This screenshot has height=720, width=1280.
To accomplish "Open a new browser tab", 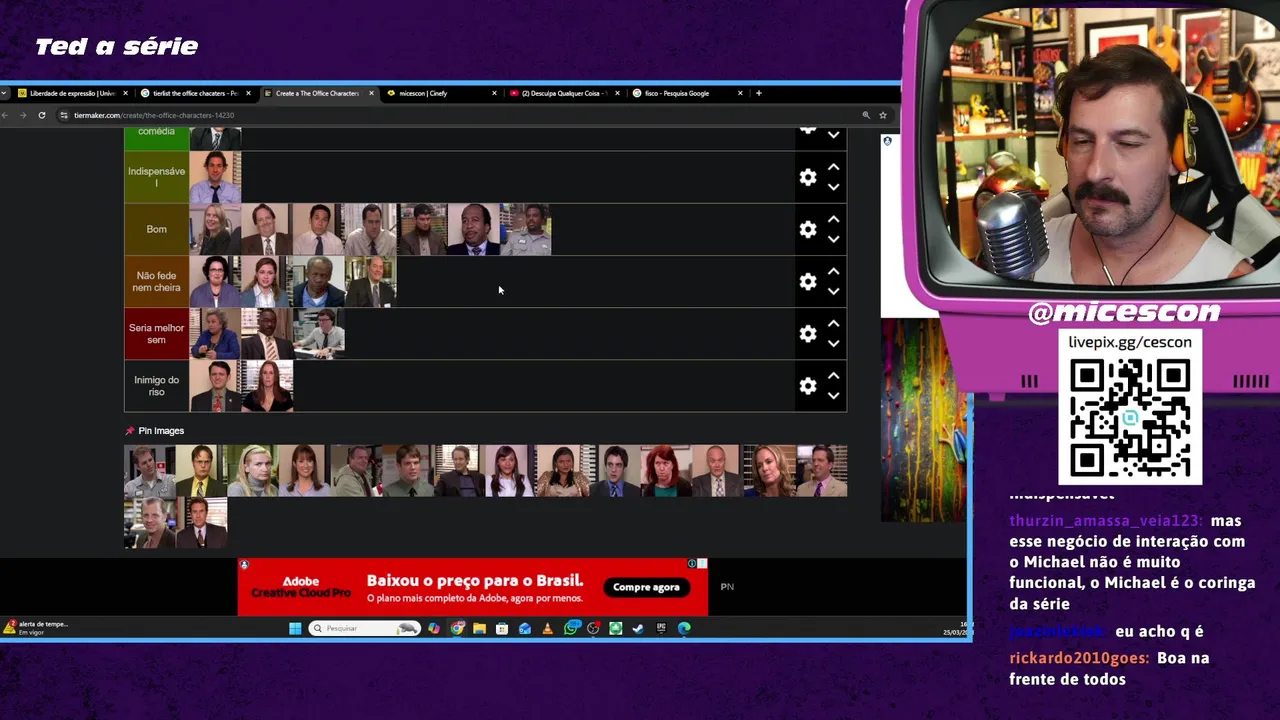I will [x=758, y=93].
